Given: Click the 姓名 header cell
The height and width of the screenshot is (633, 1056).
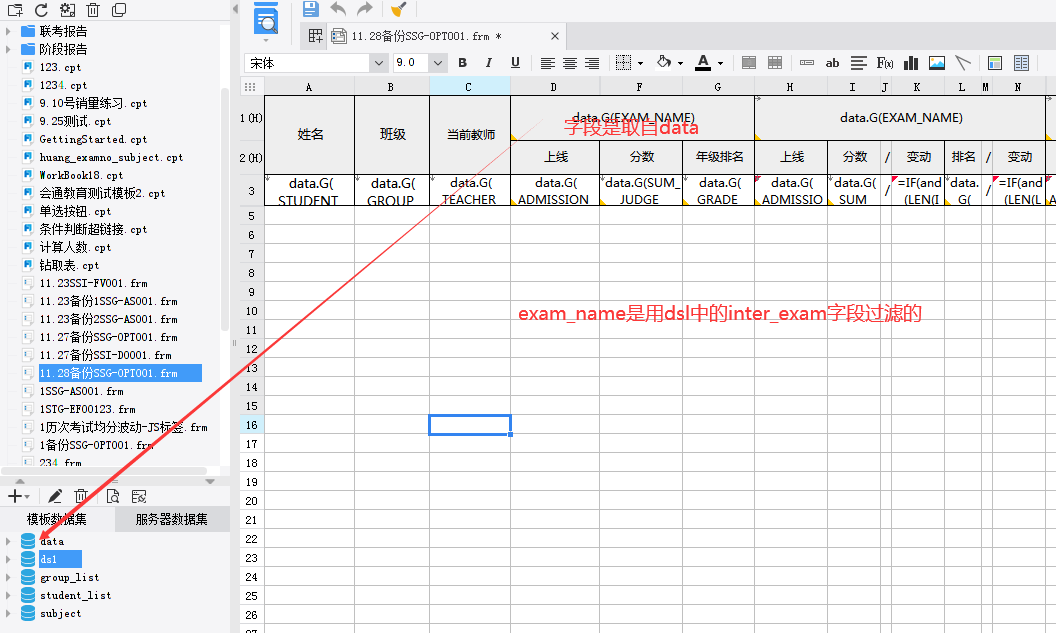Looking at the screenshot, I should point(310,135).
